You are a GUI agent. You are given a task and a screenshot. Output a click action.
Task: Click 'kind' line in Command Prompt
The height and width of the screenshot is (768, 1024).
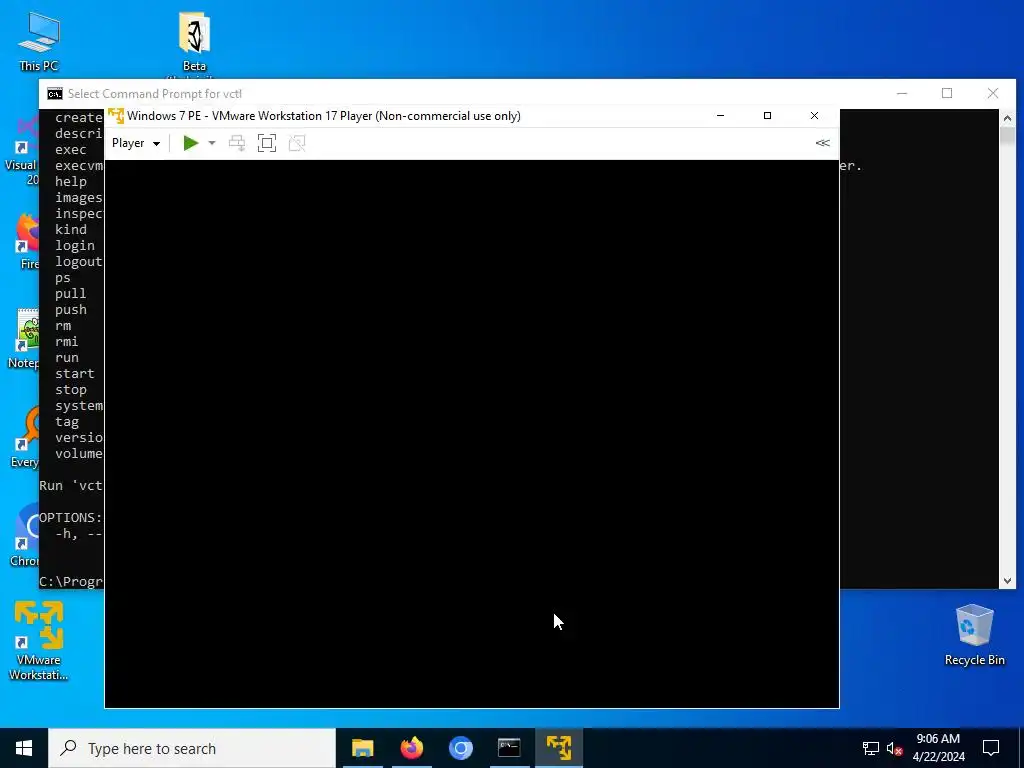[71, 230]
